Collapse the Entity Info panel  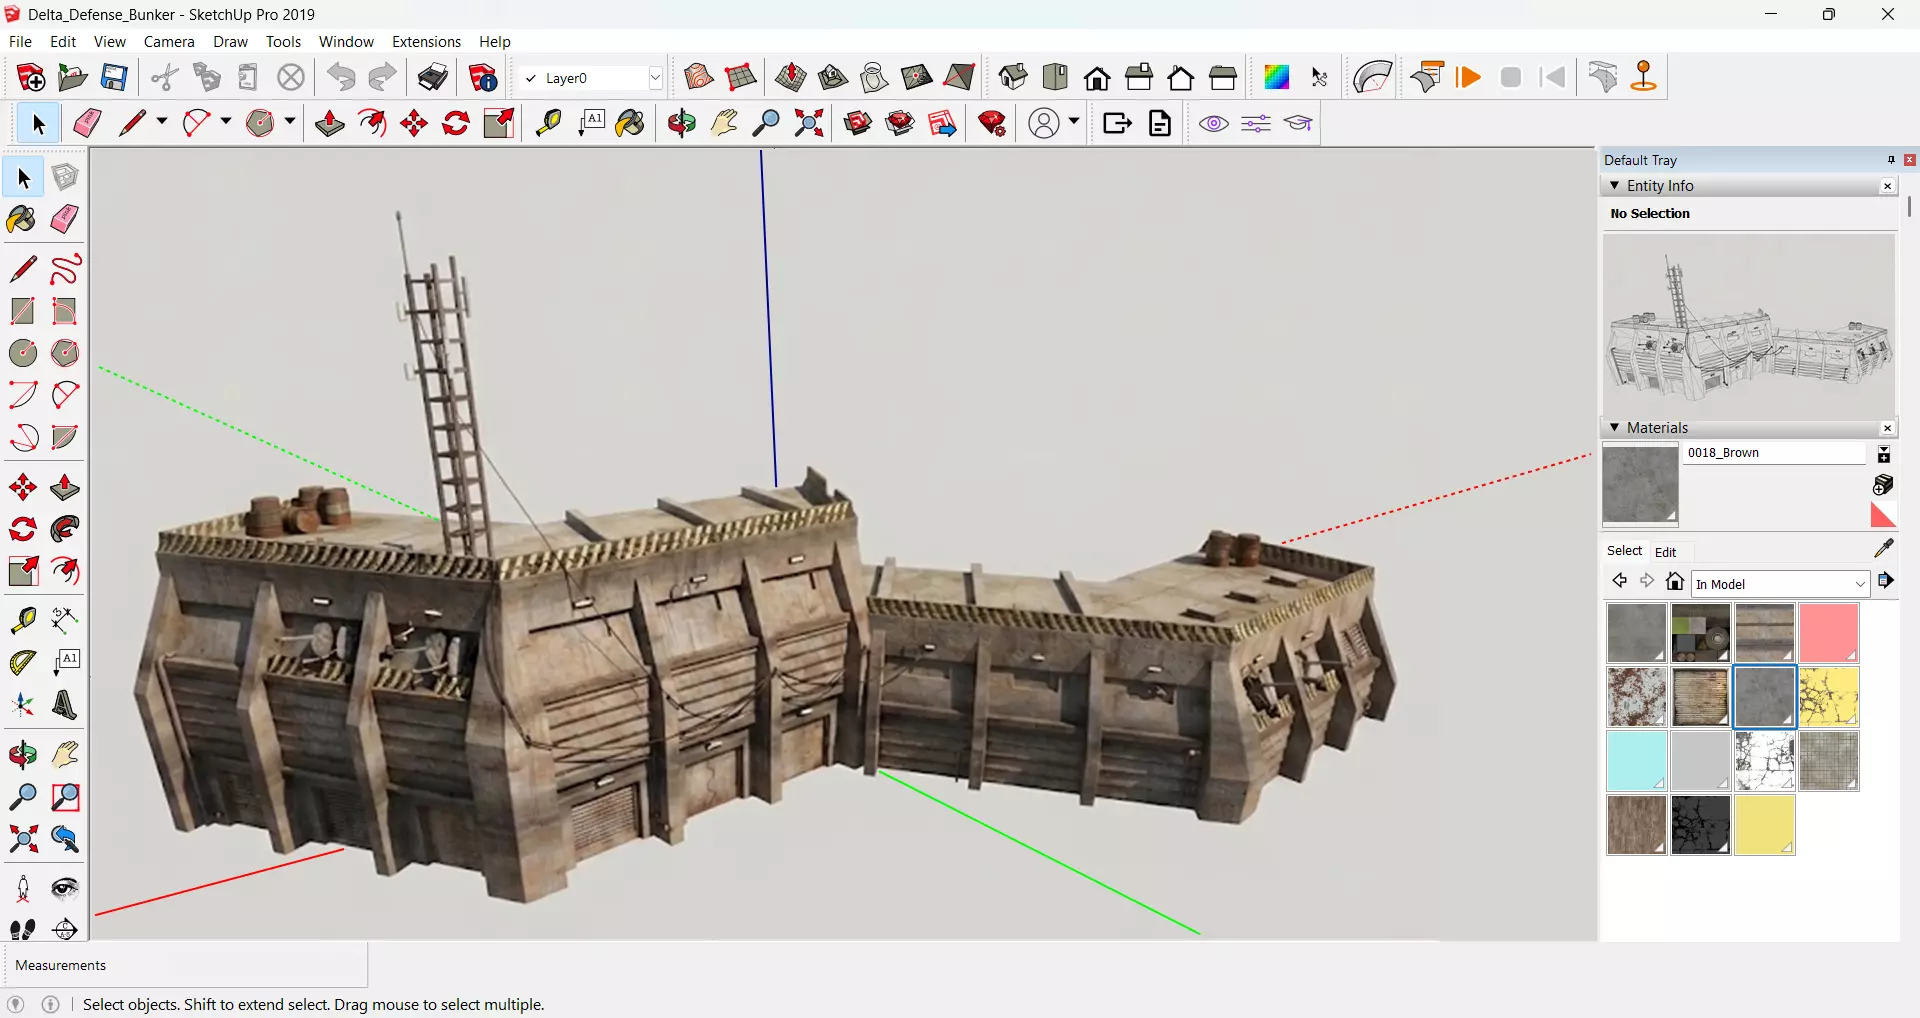(1614, 185)
